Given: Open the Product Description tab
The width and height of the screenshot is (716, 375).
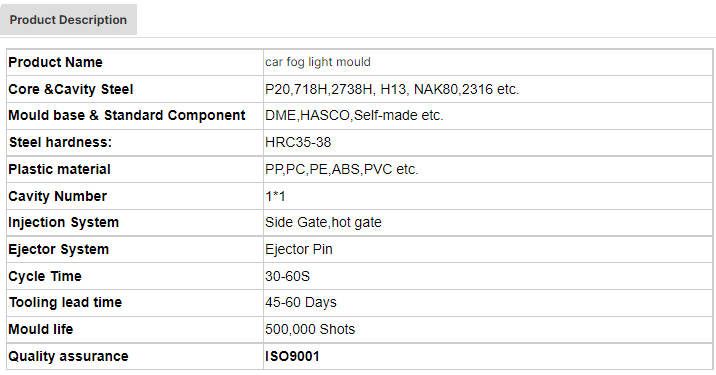Looking at the screenshot, I should click(68, 20).
